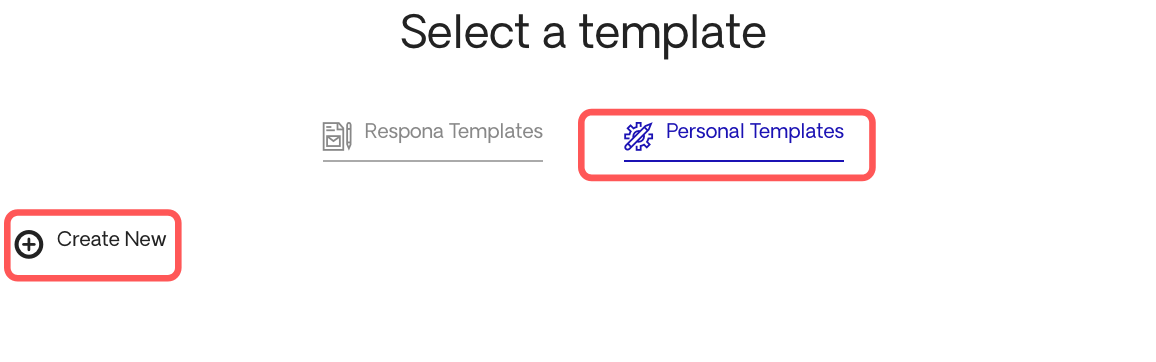Show custom templates via Personal Templates
Image resolution: width=1156 pixels, height=362 pixels.
tap(734, 139)
